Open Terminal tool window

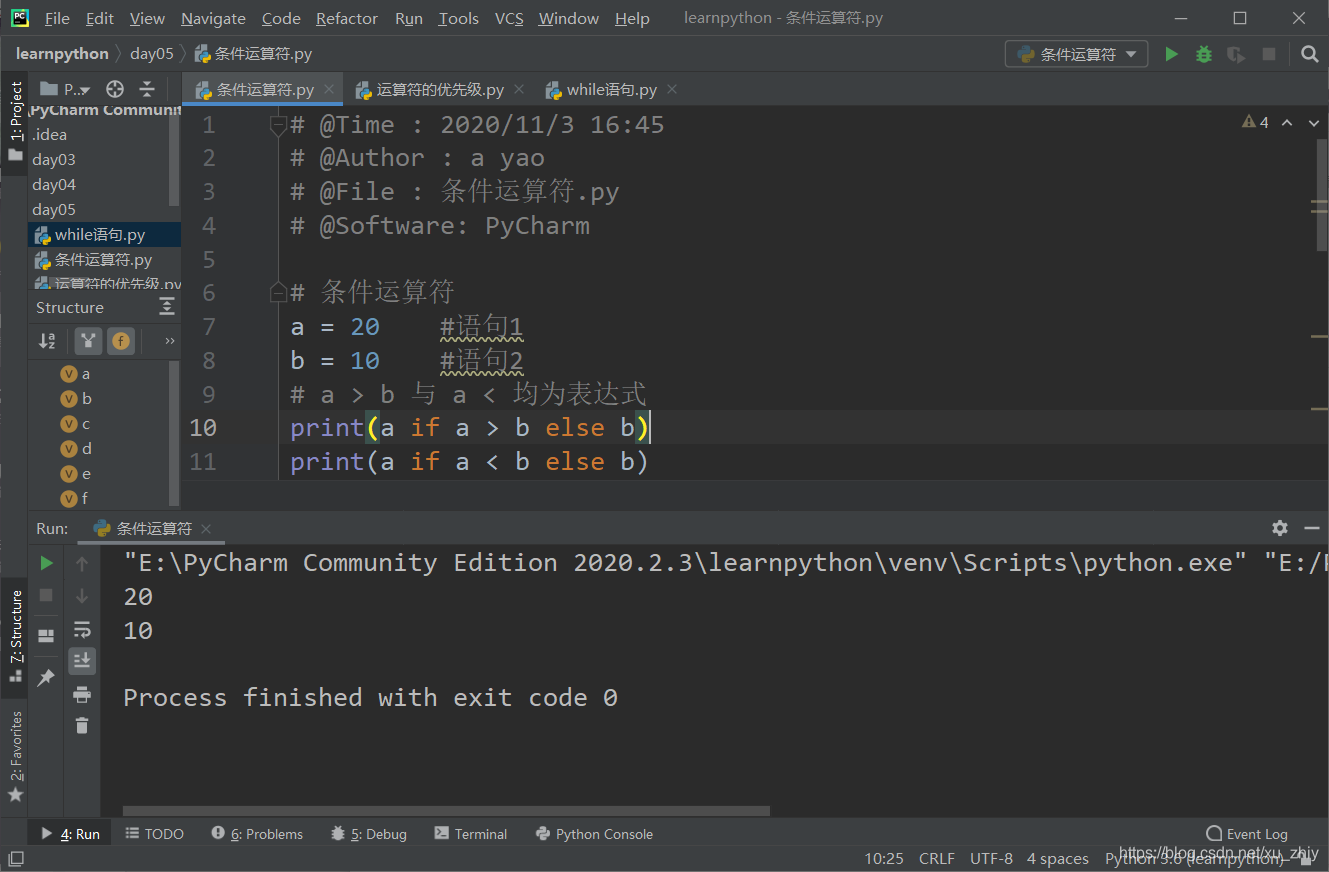tap(471, 833)
